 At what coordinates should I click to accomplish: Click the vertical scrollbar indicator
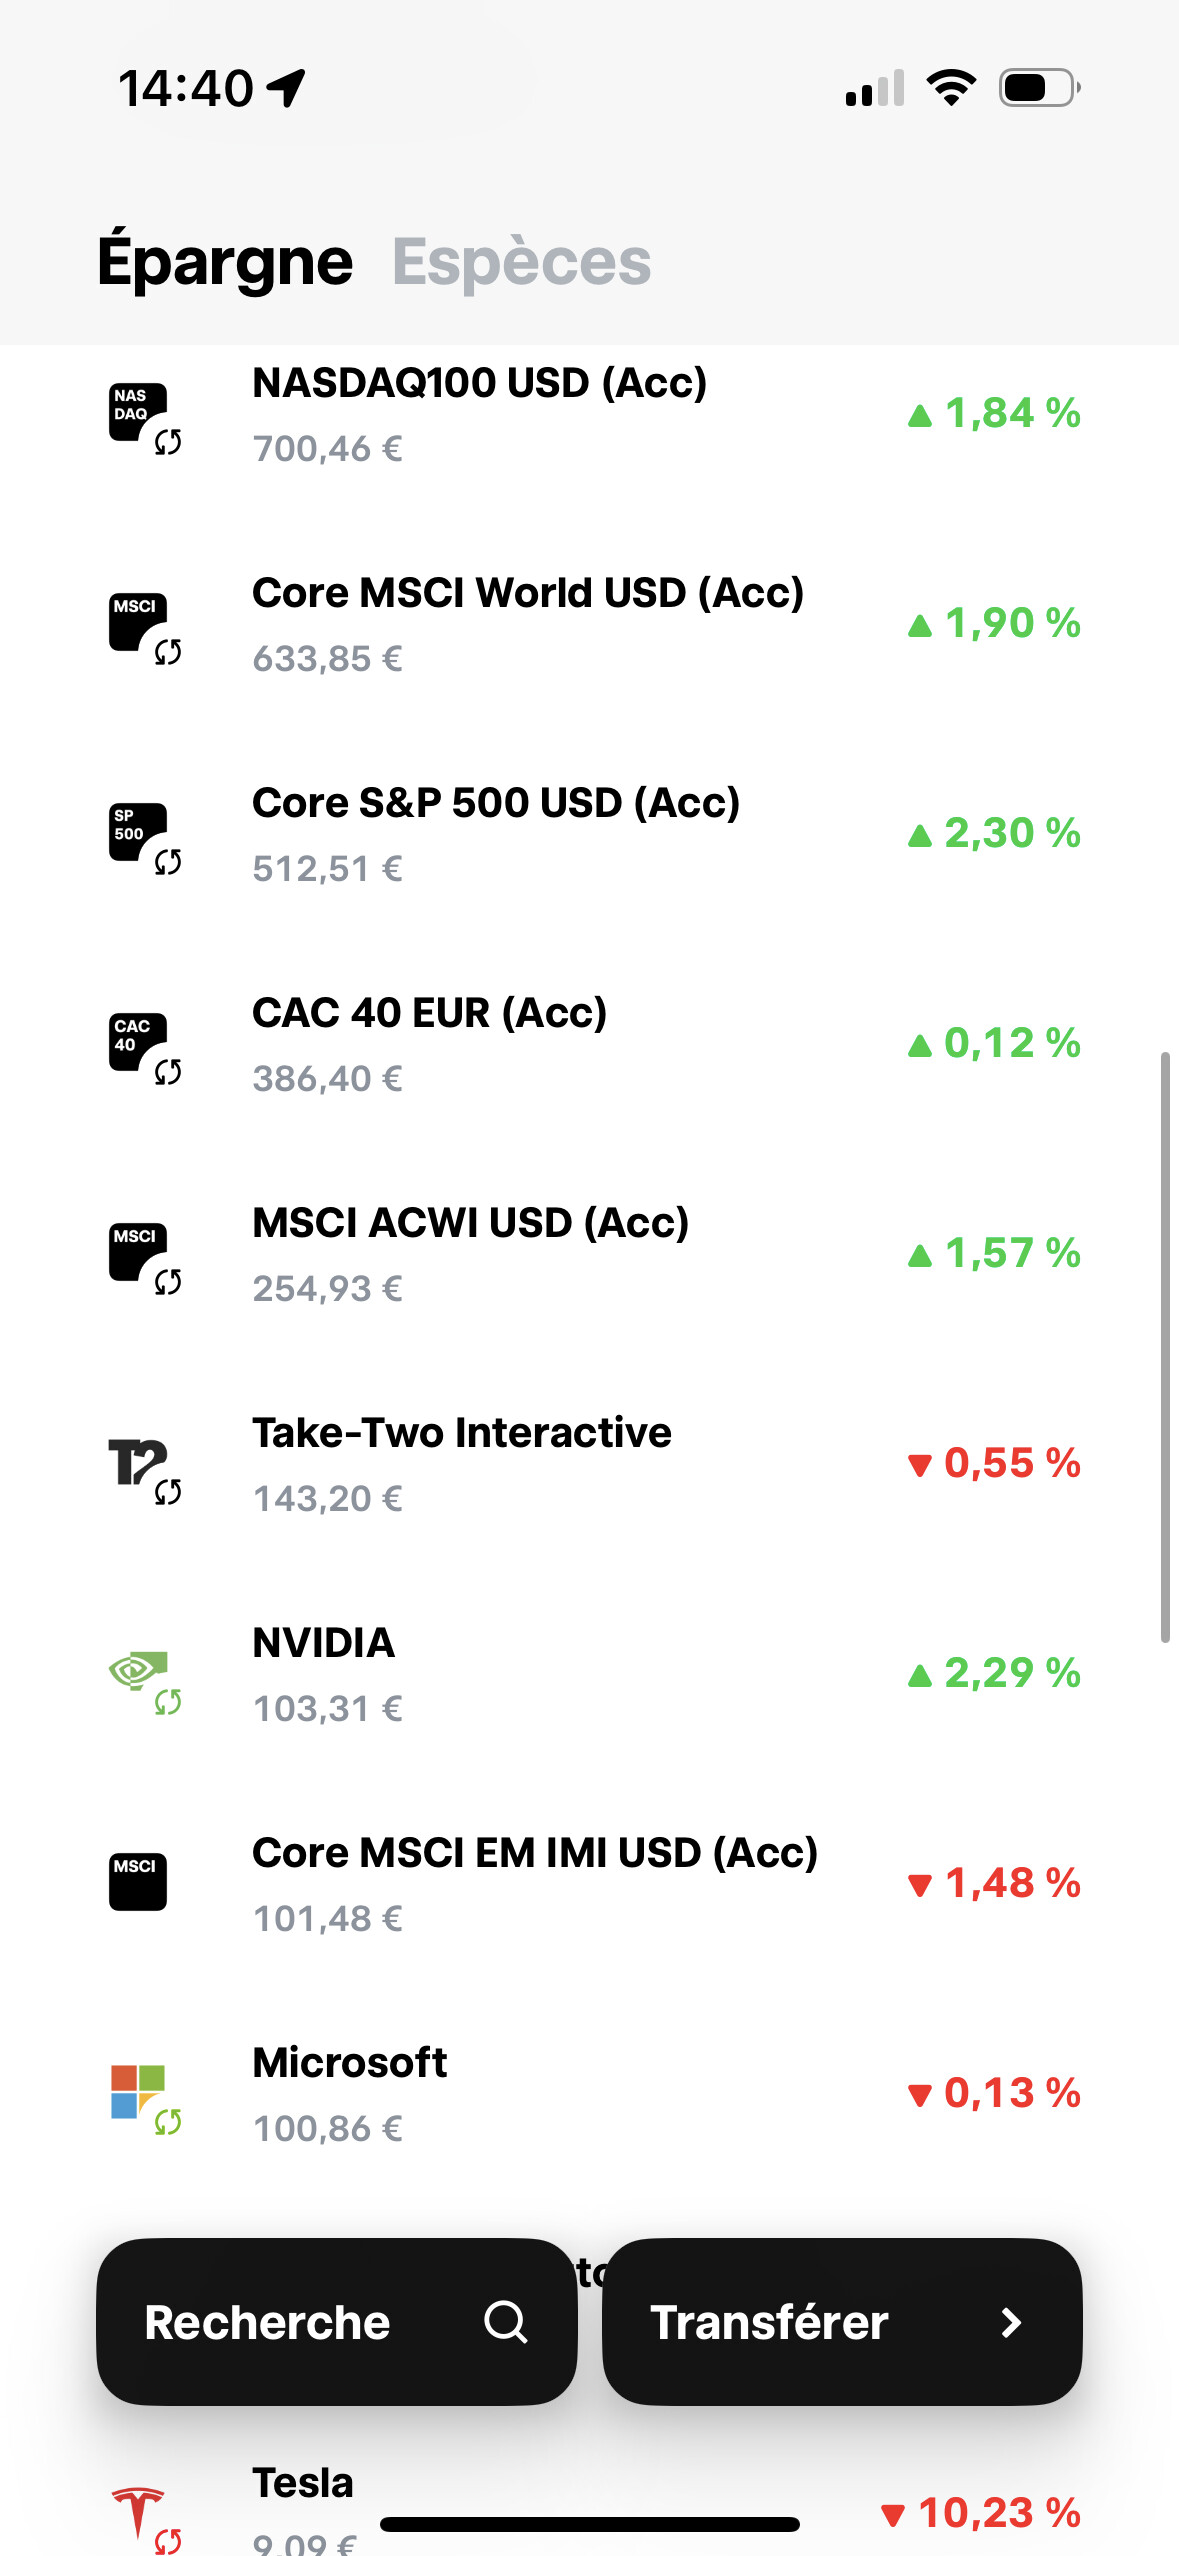coord(1164,1345)
